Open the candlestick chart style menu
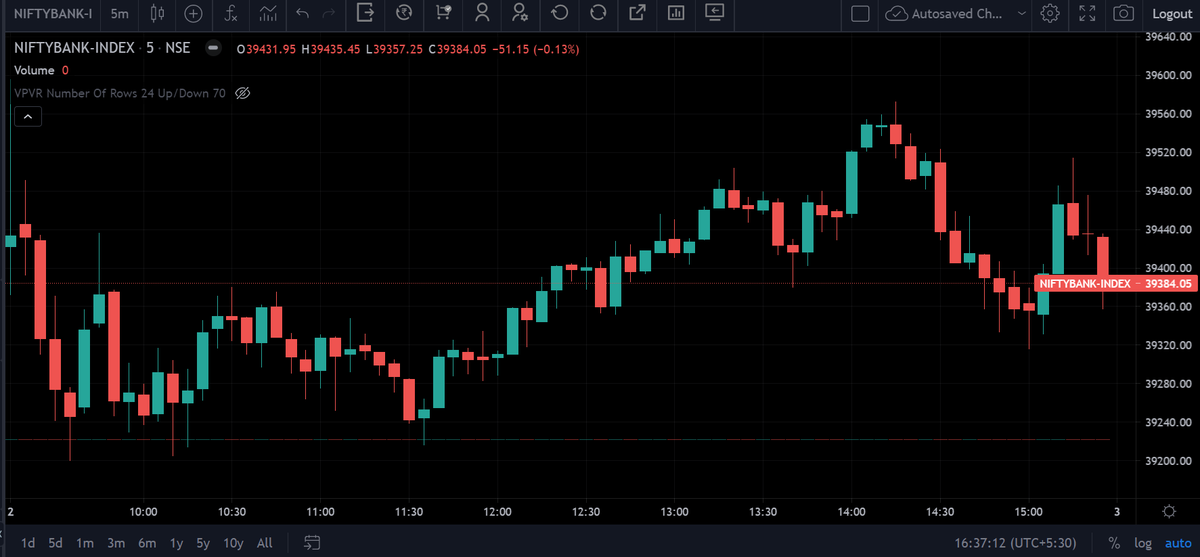Viewport: 1200px width, 557px height. pos(157,14)
